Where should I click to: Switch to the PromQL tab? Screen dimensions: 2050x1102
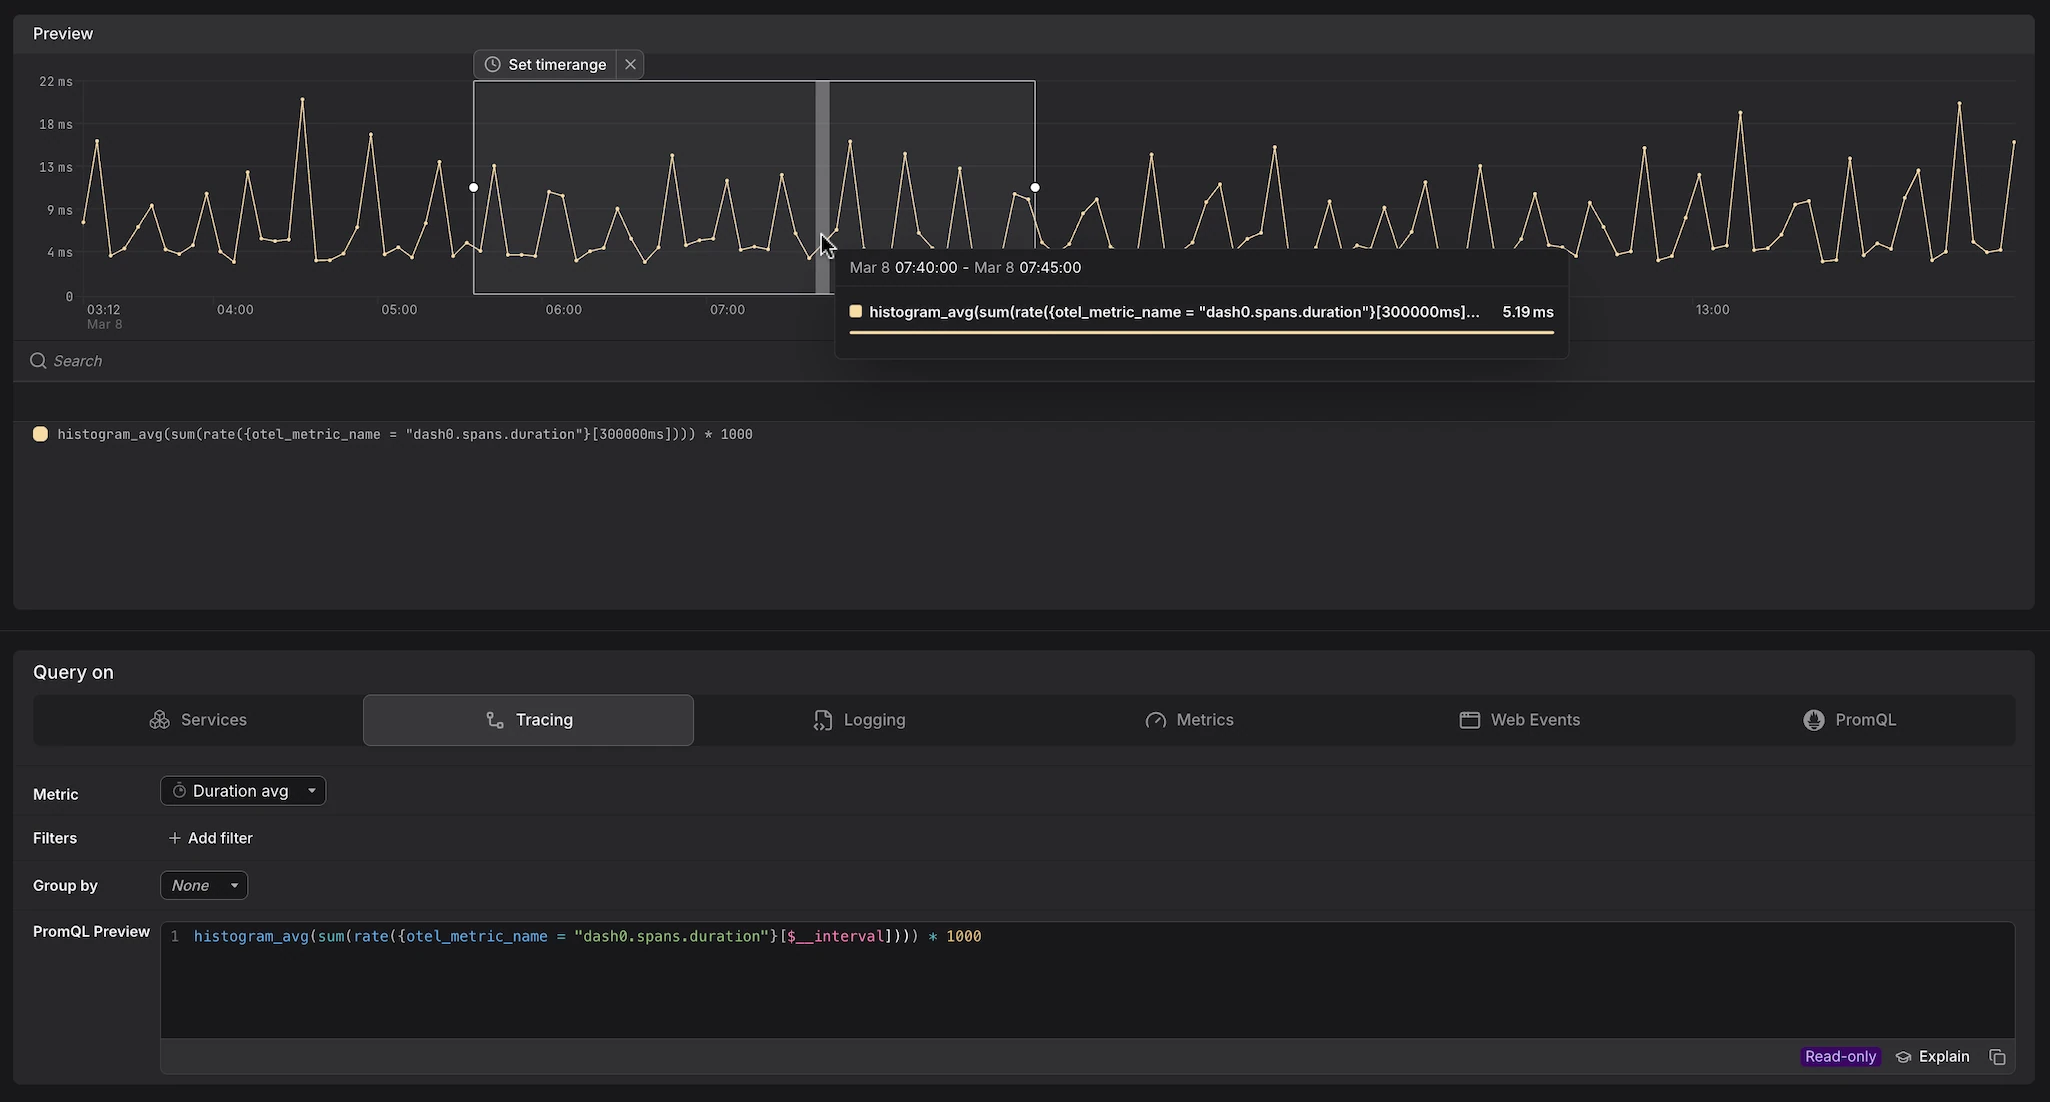pos(1850,720)
